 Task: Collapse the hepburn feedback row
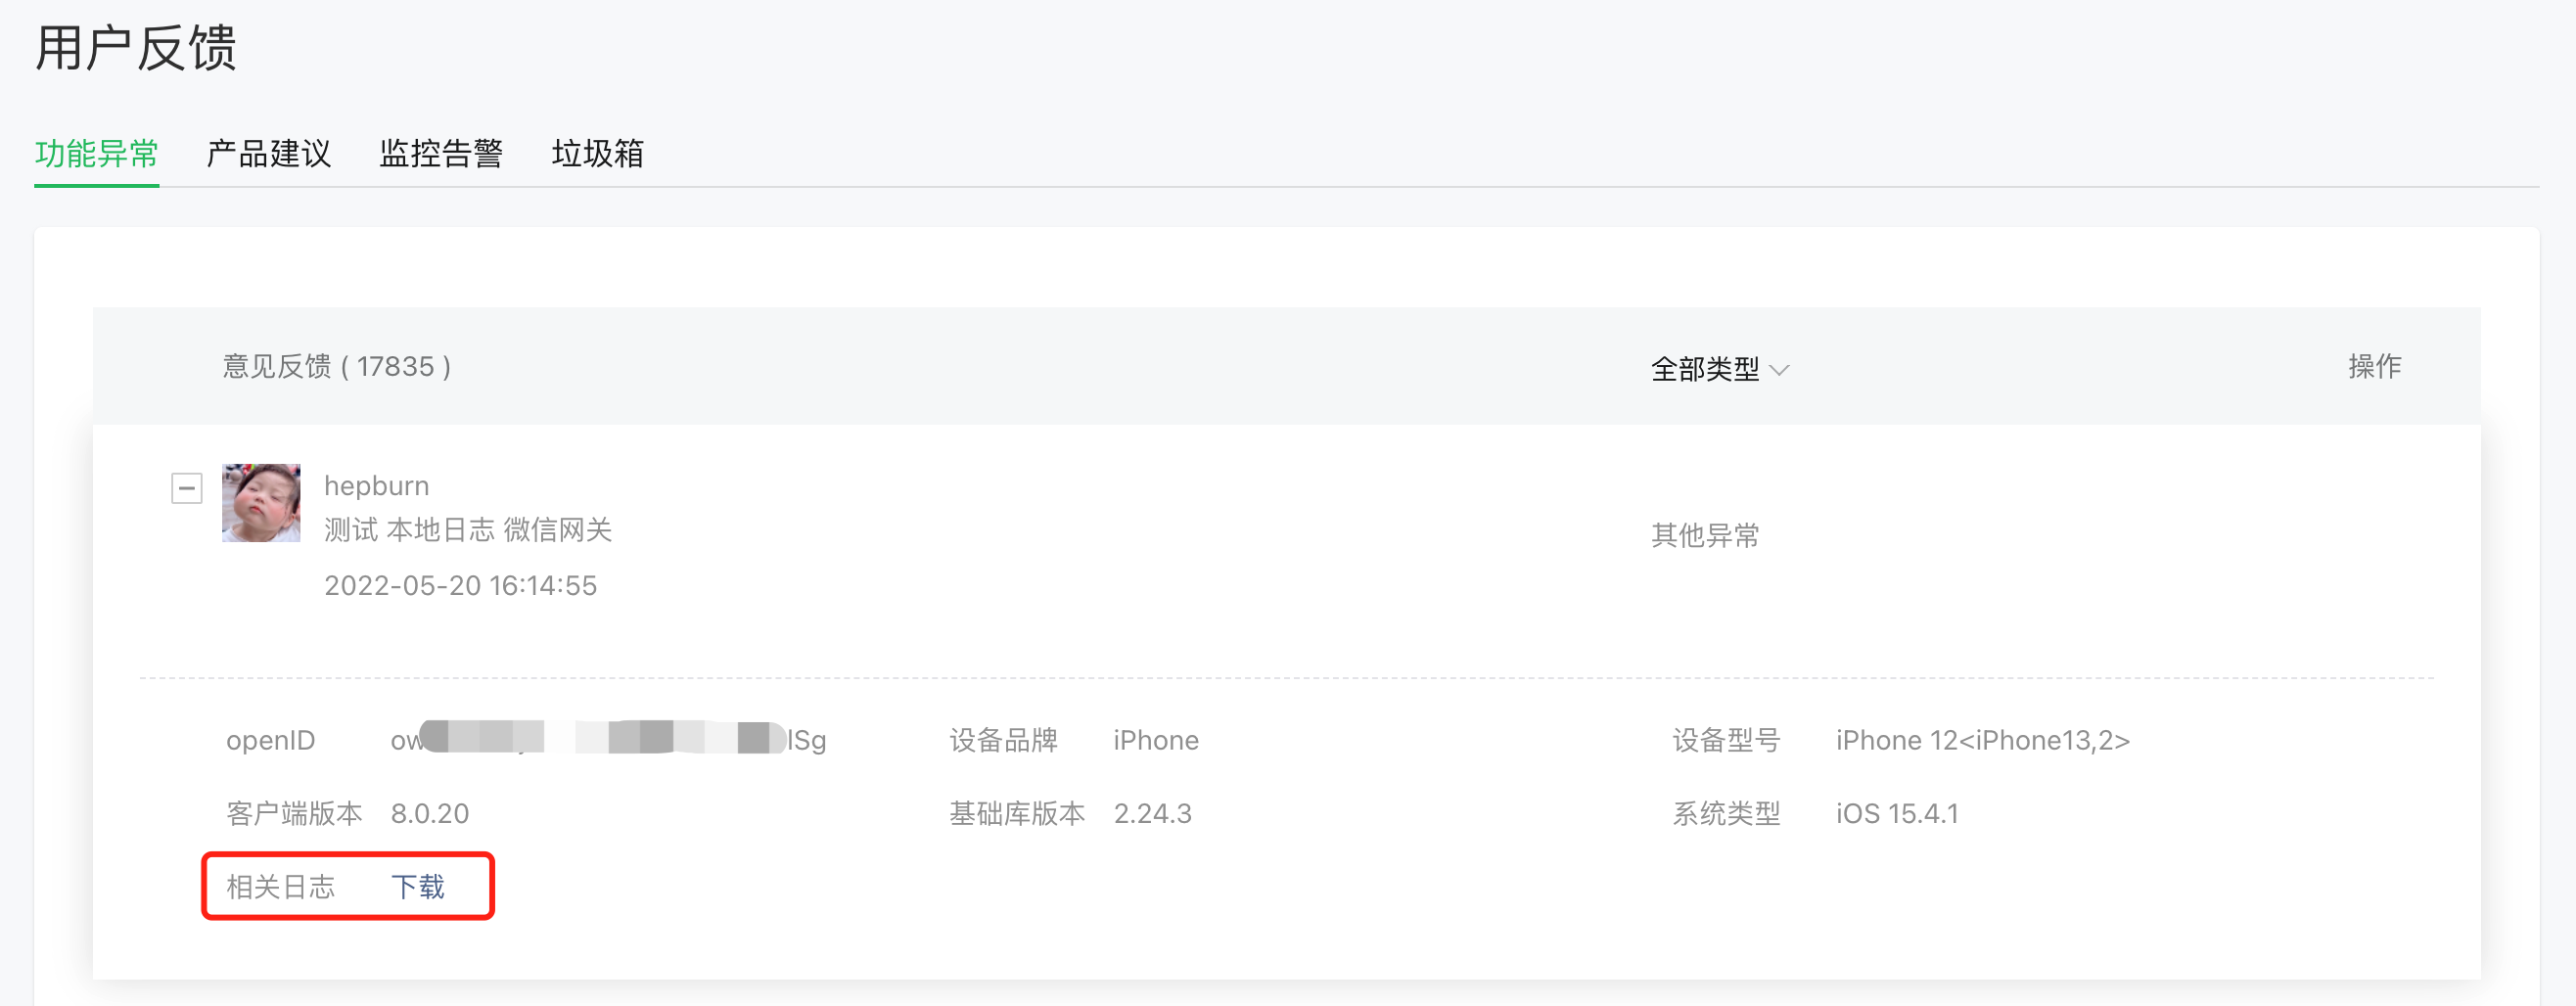click(186, 488)
